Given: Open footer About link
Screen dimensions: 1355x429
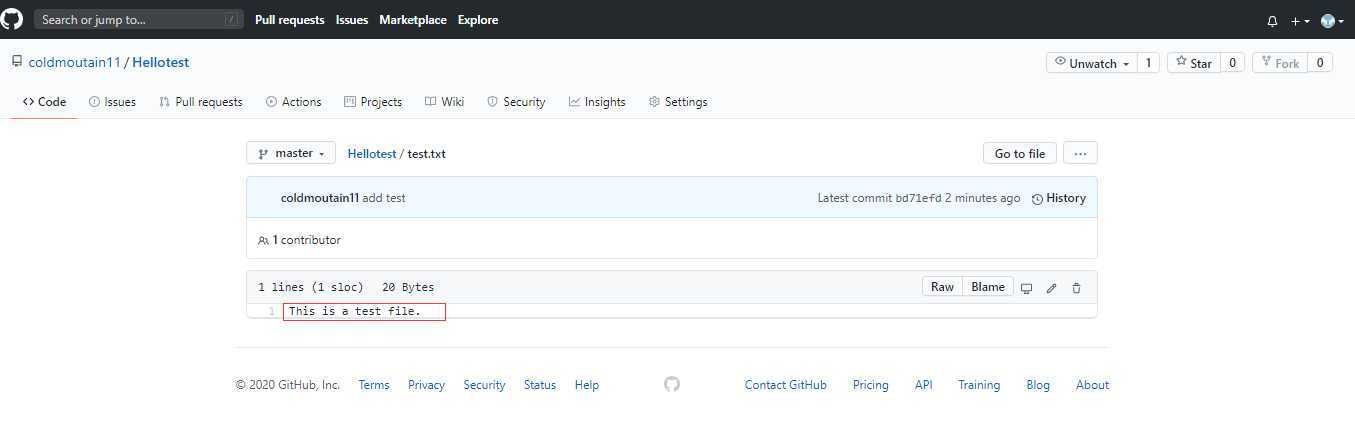Looking at the screenshot, I should (x=1092, y=385).
